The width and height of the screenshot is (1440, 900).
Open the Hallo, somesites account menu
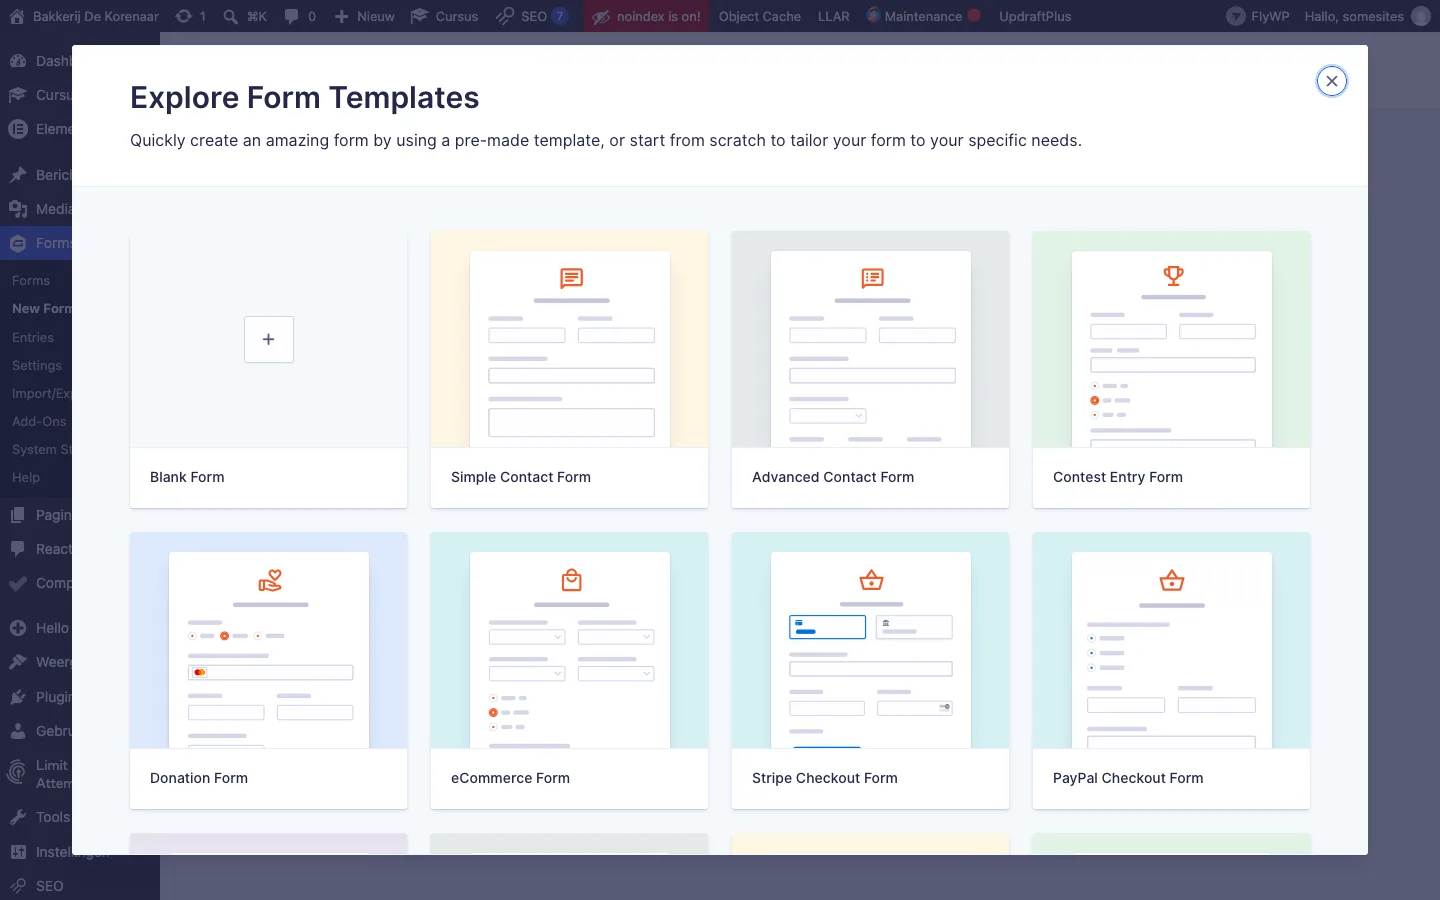(1367, 16)
